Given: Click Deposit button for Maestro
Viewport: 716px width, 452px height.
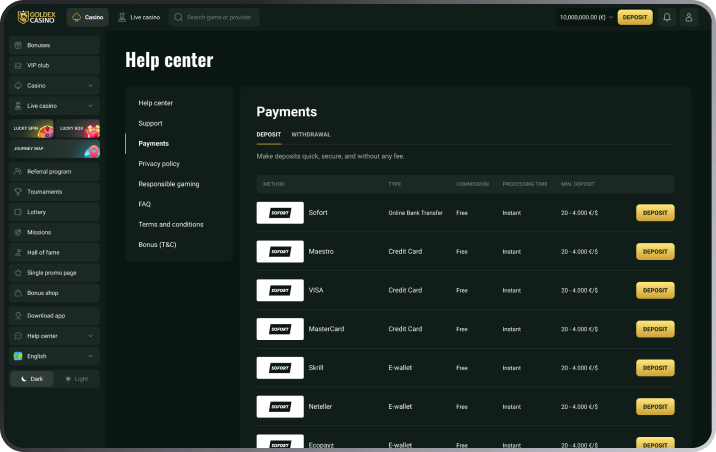Looking at the screenshot, I should pyautogui.click(x=655, y=252).
